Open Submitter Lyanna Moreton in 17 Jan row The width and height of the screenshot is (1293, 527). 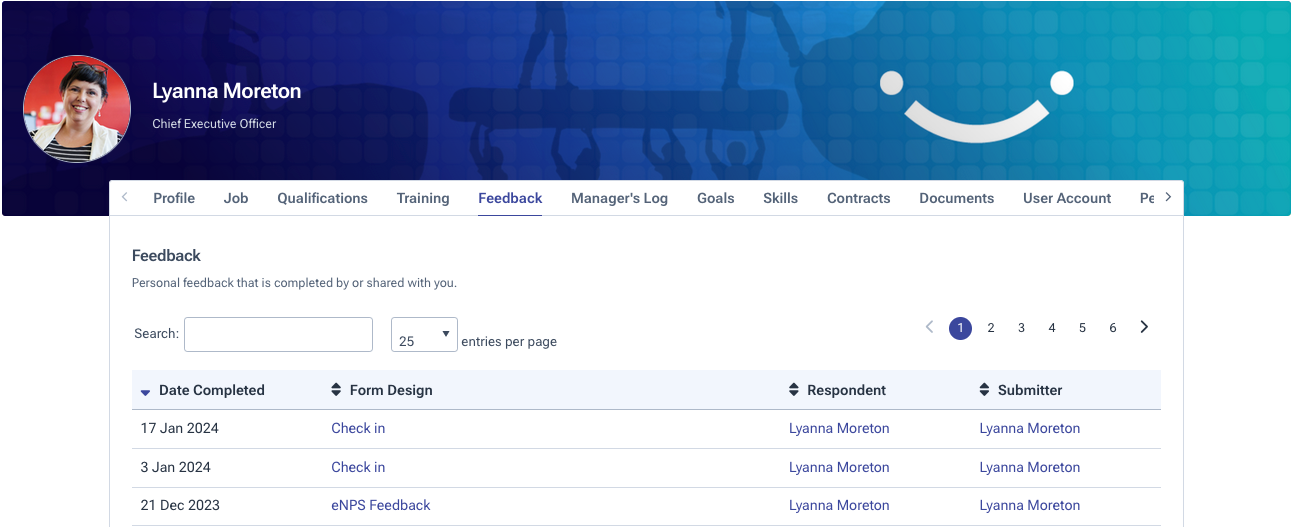(1030, 428)
